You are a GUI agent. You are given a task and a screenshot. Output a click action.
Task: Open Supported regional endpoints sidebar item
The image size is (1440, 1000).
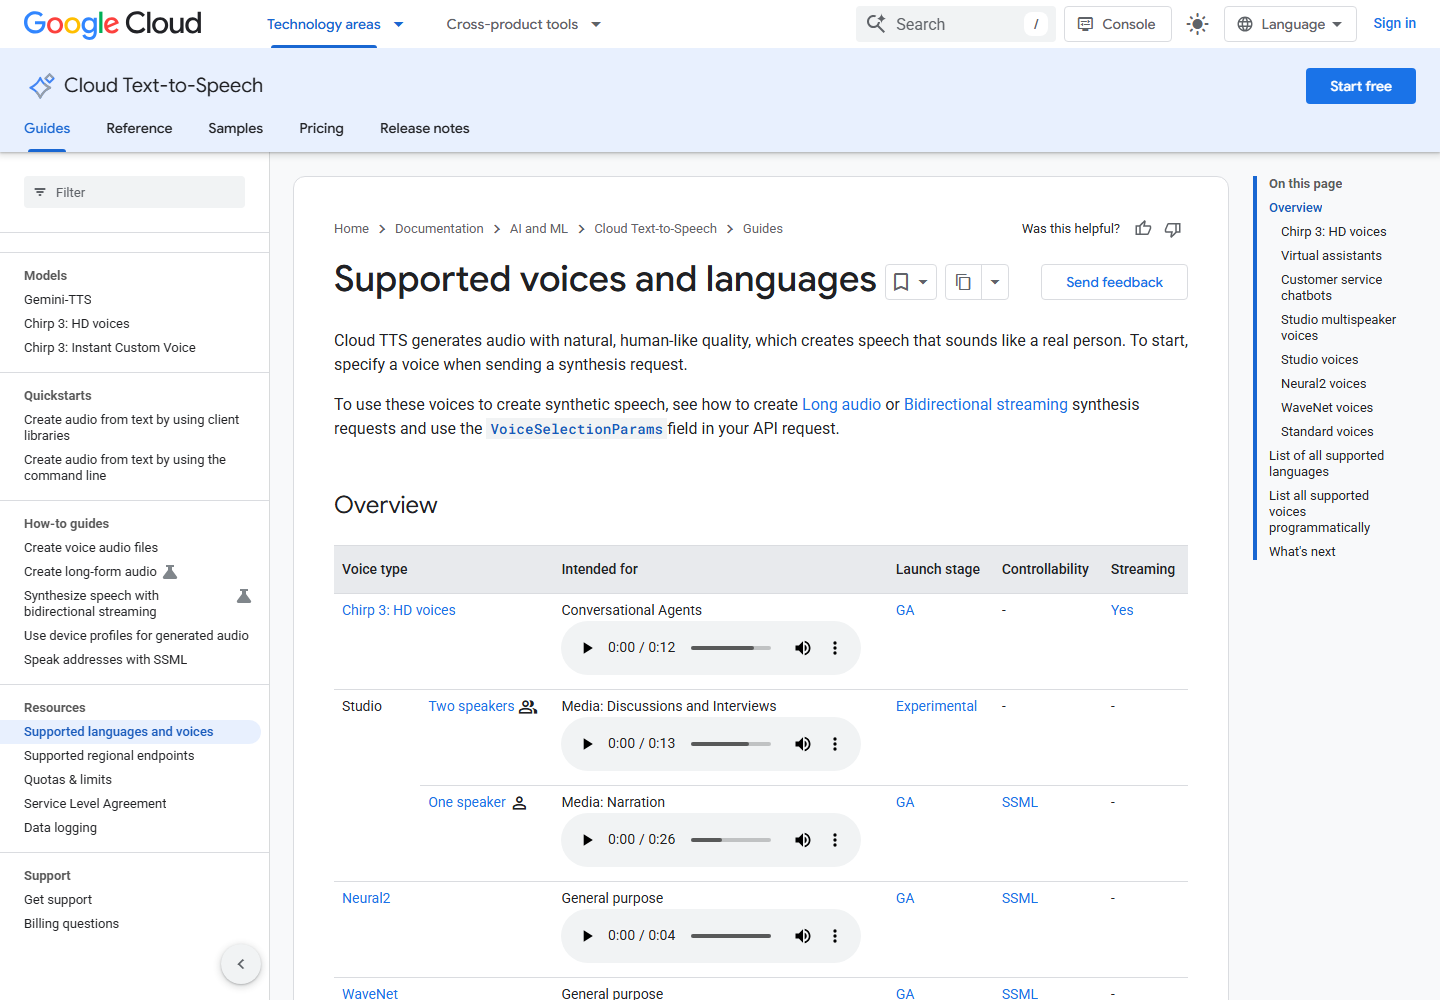[x=109, y=755]
